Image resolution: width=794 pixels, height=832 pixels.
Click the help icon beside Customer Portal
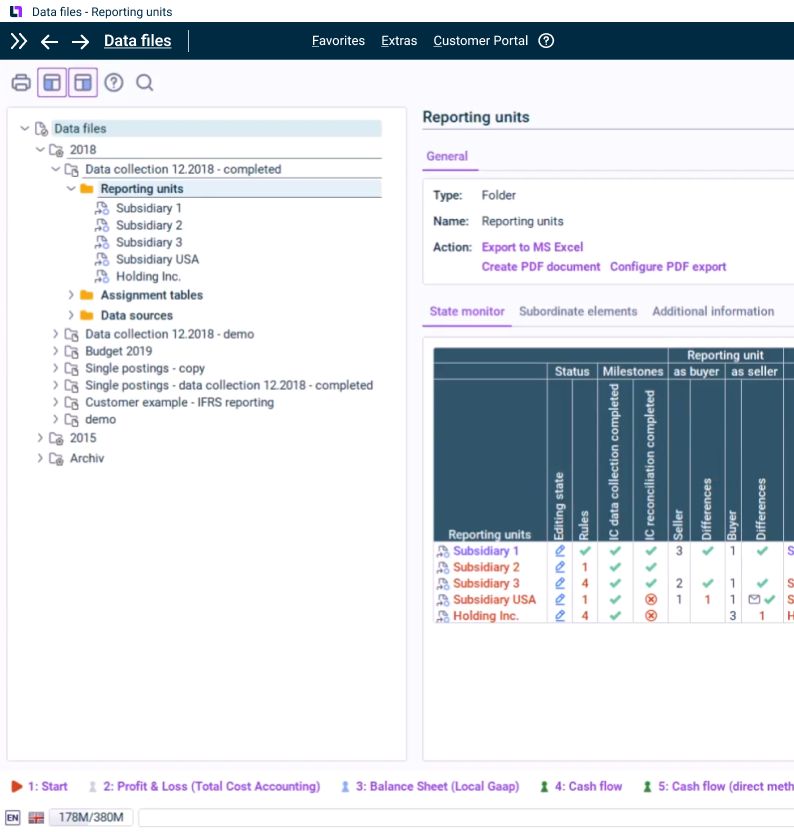pos(546,41)
